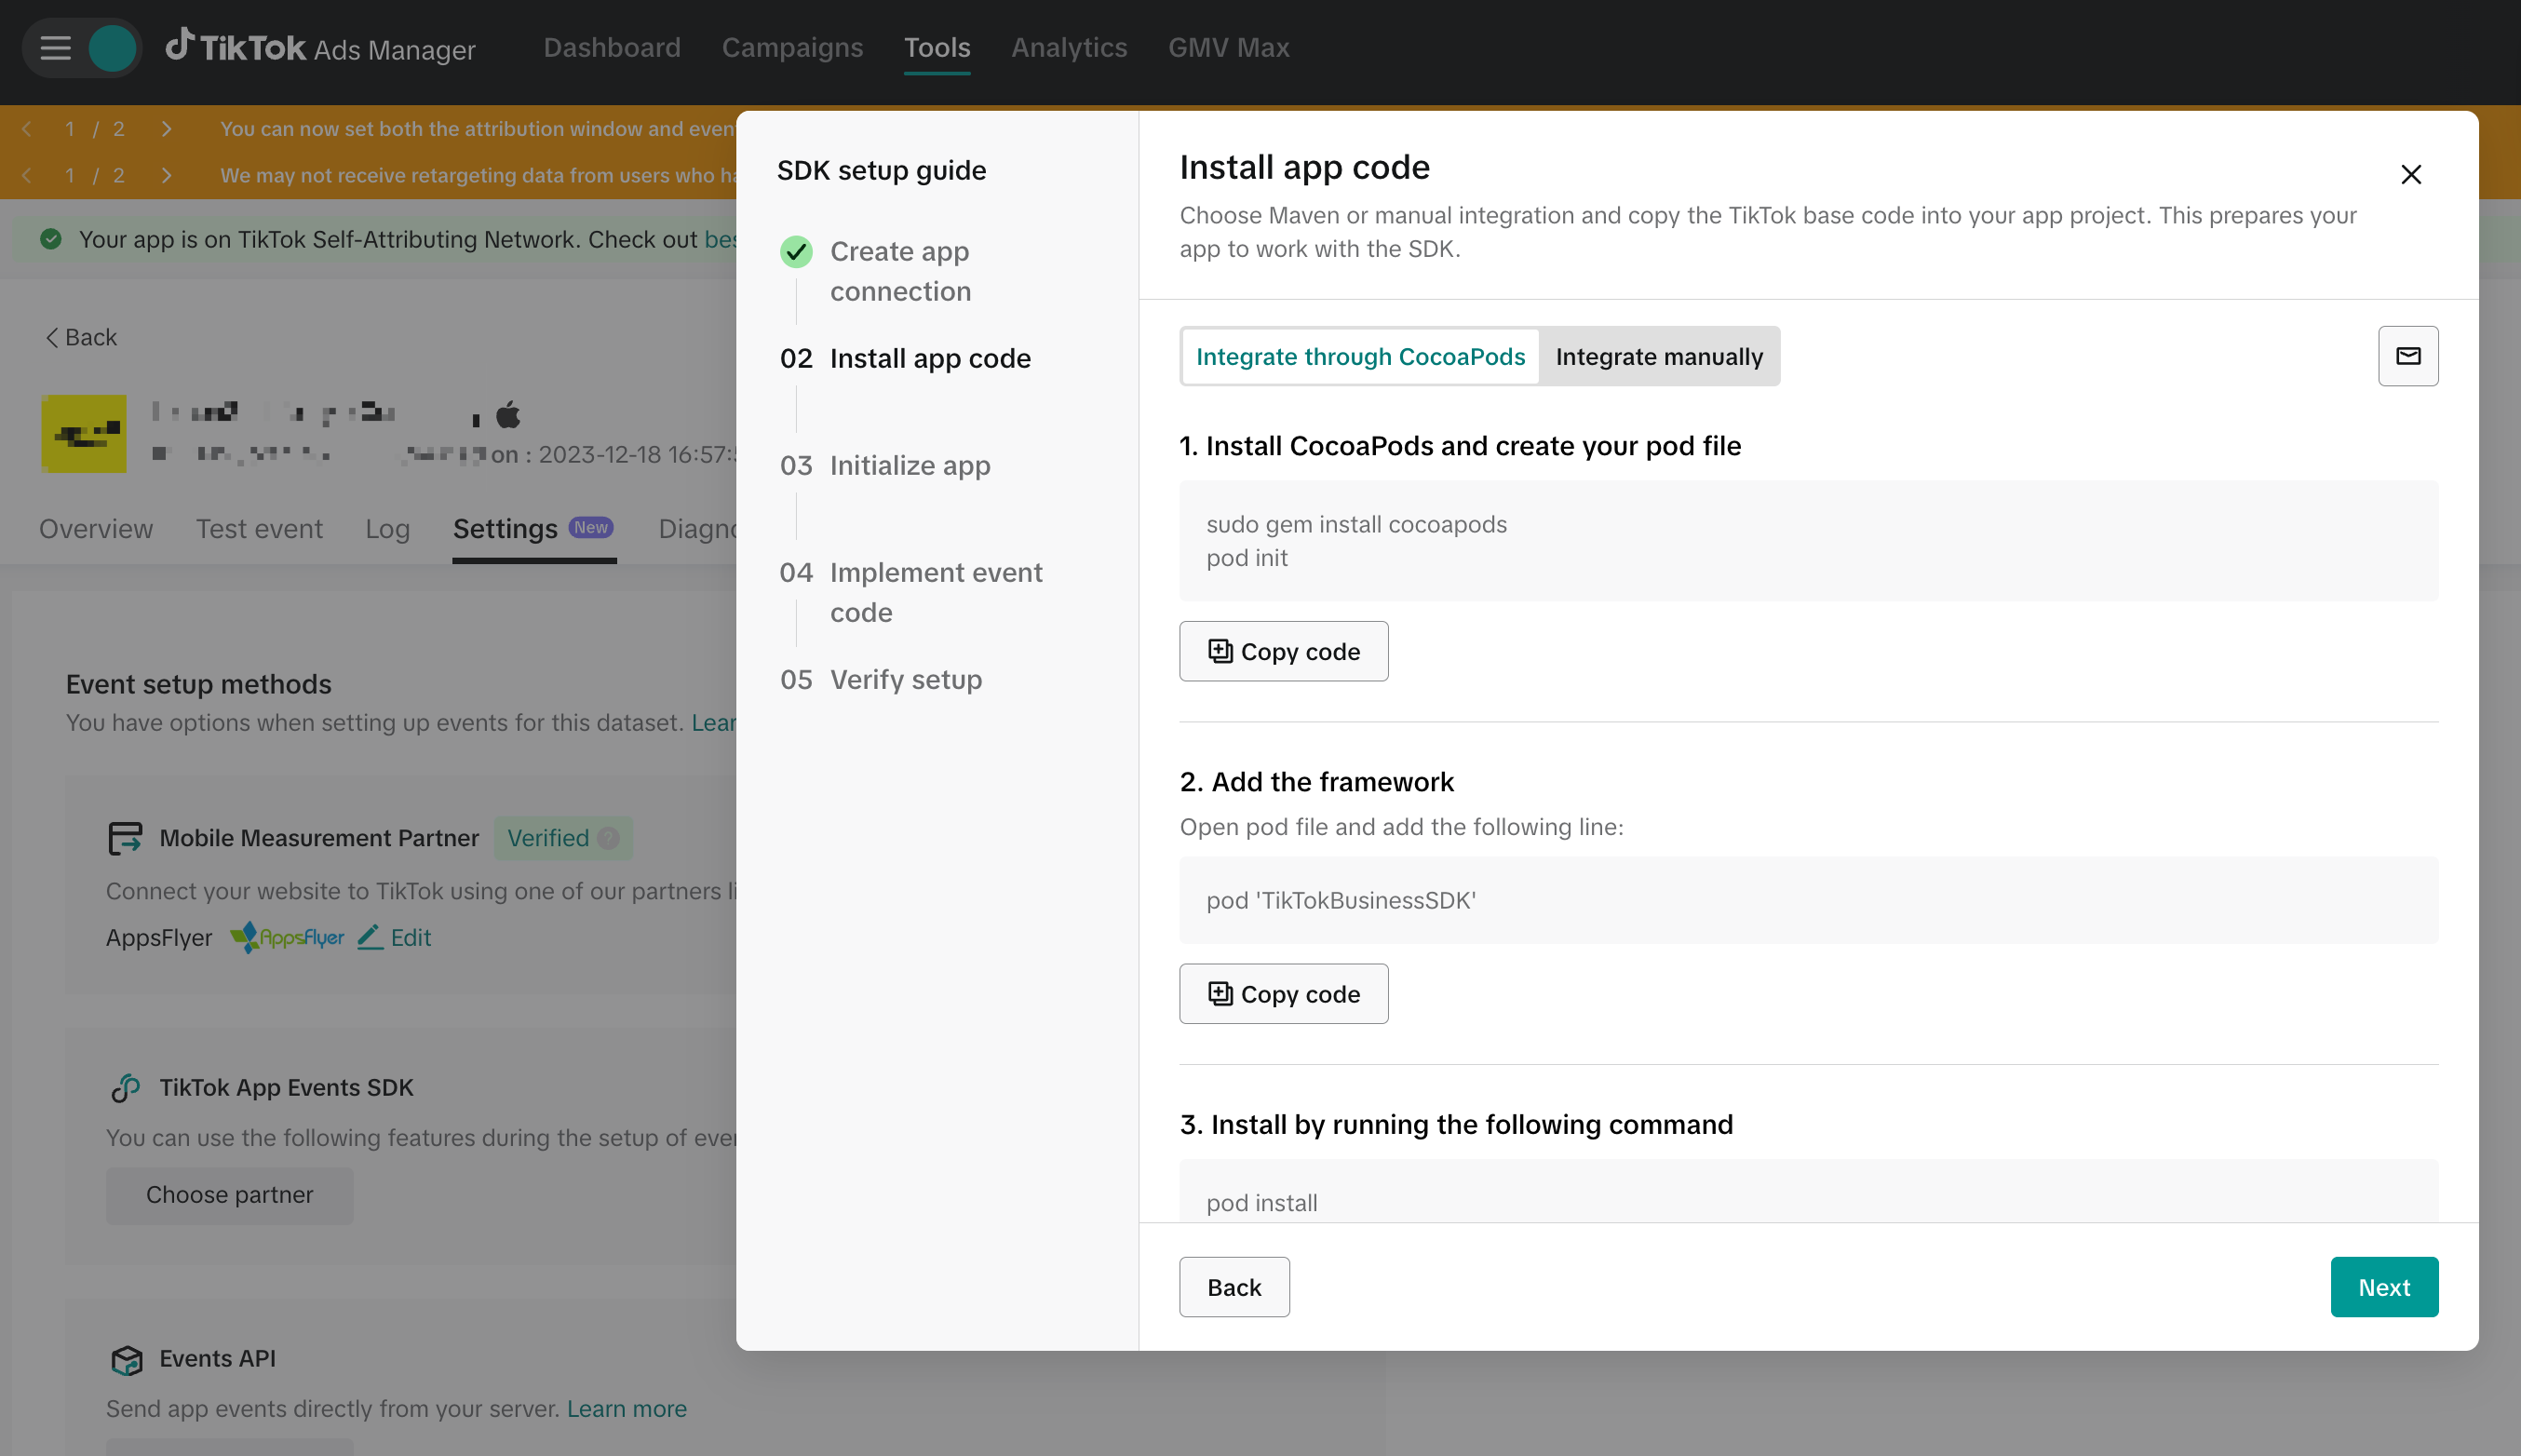
Task: Click the Choose partner button
Action: [229, 1195]
